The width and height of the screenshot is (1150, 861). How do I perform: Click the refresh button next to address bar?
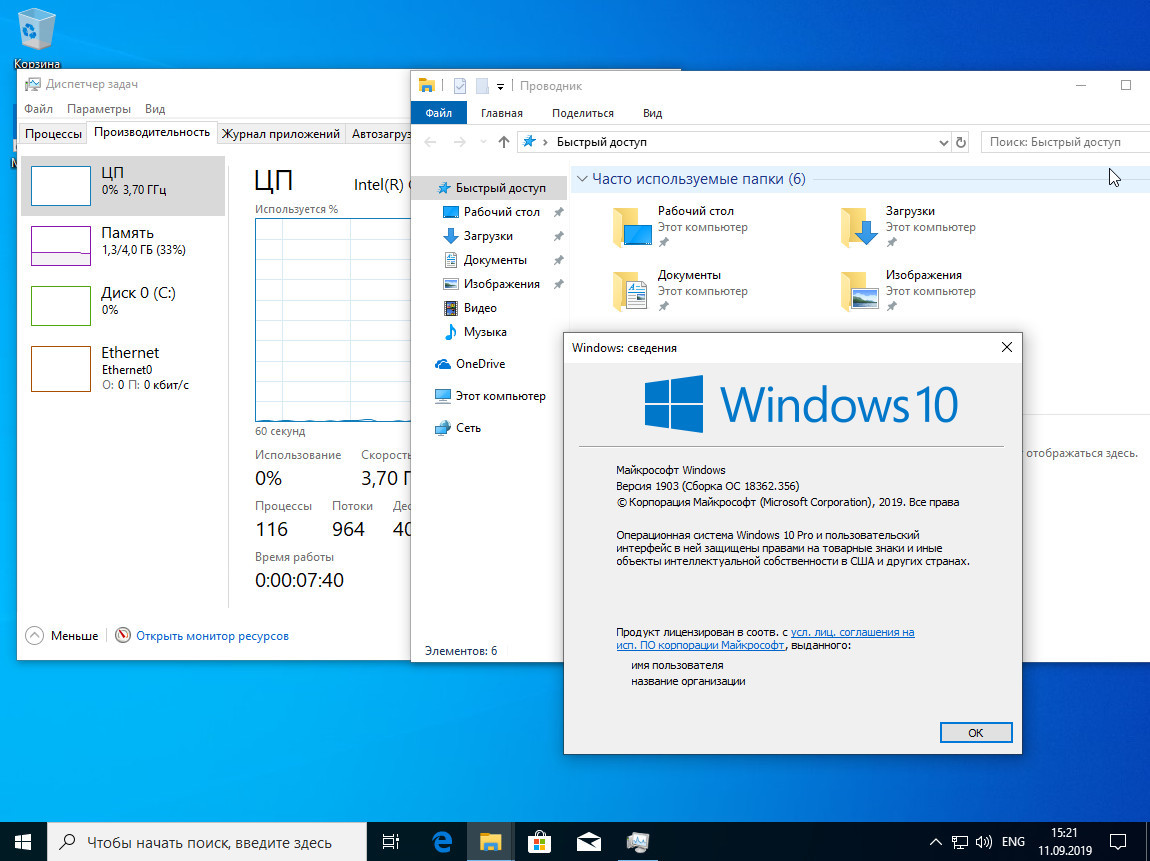click(x=961, y=142)
